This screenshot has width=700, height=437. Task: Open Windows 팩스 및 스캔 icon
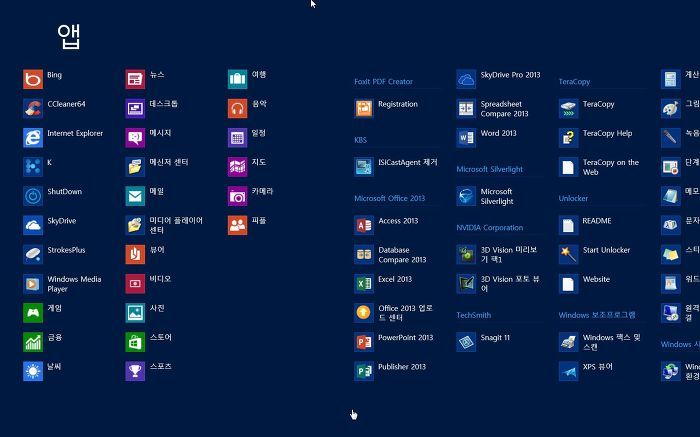click(x=568, y=342)
